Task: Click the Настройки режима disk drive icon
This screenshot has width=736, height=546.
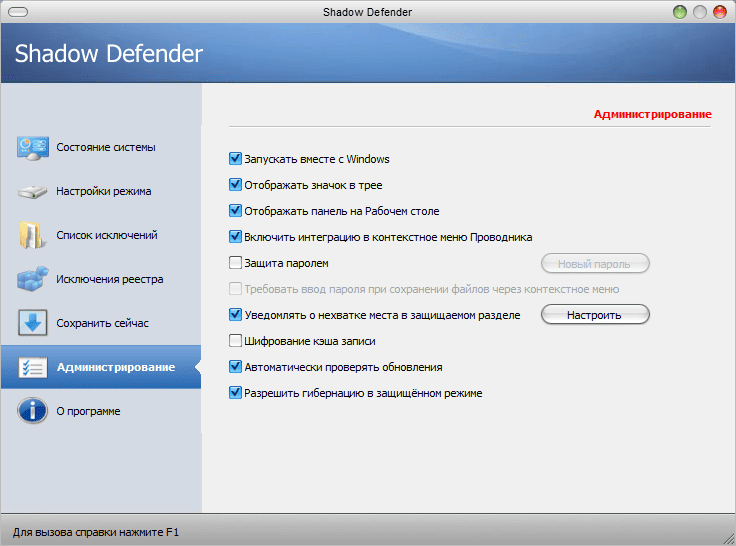Action: [x=32, y=192]
